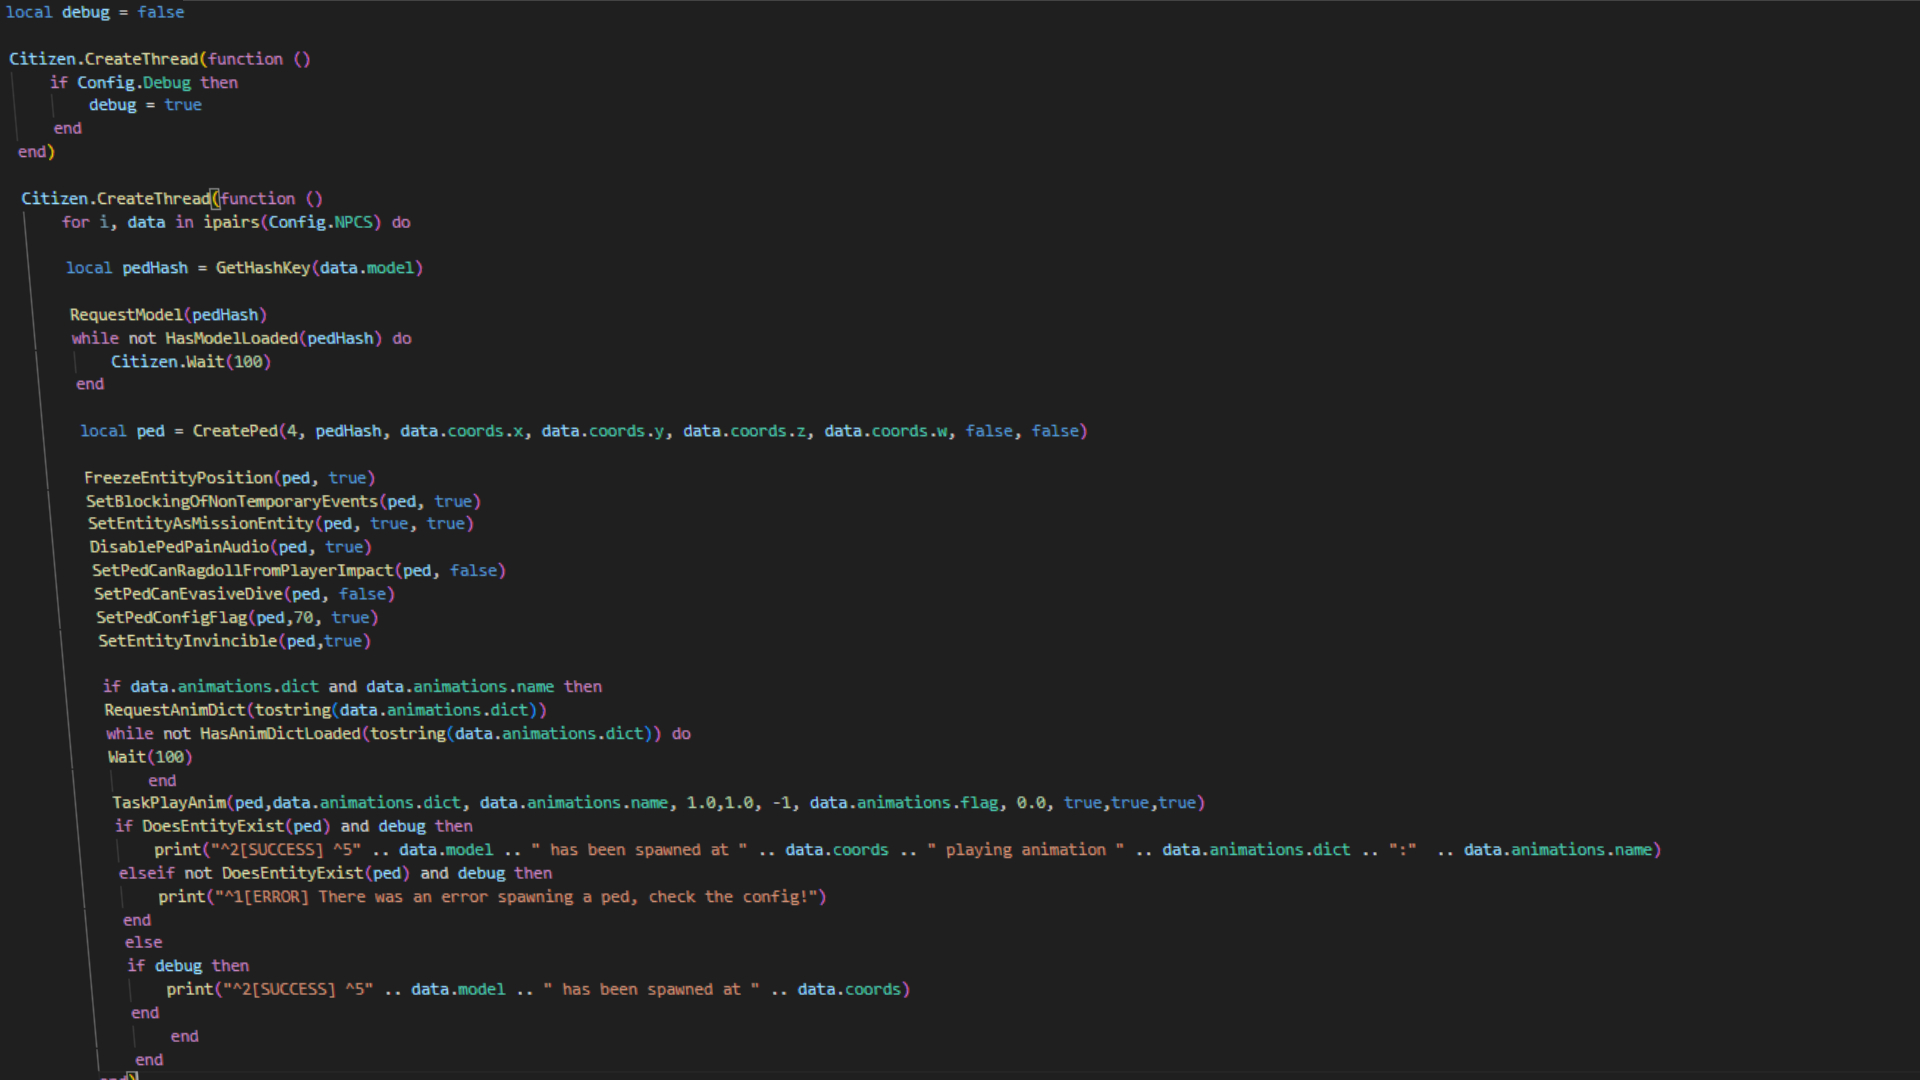
Task: Click Config.NPCS in the for loop
Action: click(321, 222)
